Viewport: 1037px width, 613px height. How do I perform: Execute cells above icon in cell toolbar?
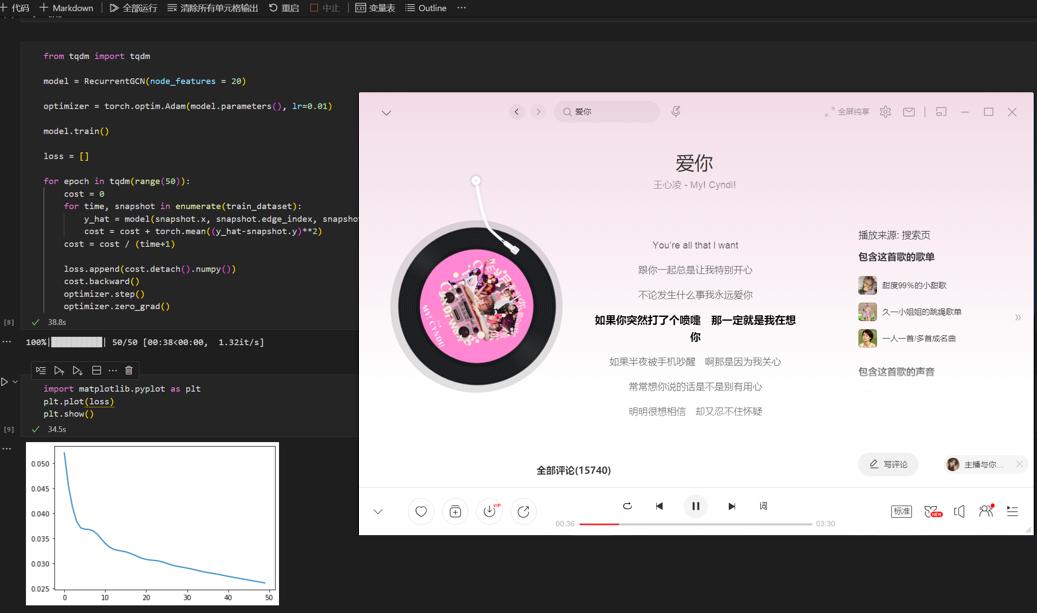(59, 370)
